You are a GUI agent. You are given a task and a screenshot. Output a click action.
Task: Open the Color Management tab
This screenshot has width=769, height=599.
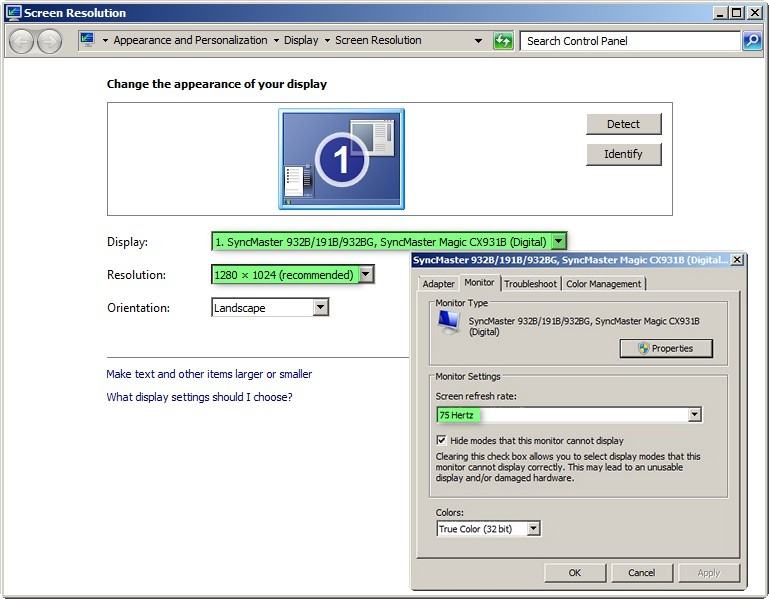coord(603,284)
